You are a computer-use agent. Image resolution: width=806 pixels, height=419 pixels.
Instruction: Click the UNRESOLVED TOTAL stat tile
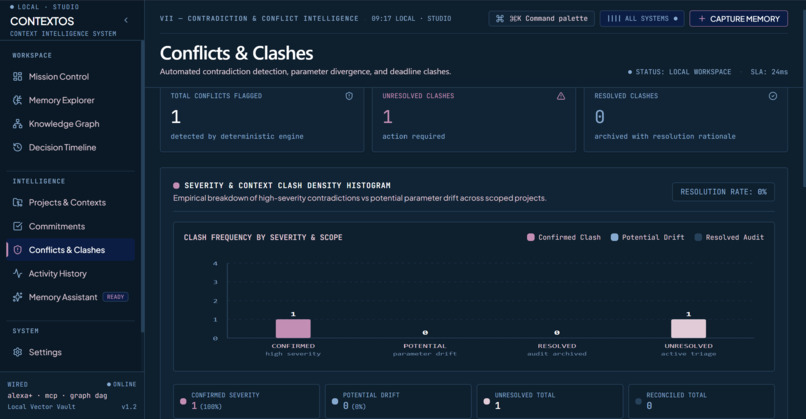549,401
